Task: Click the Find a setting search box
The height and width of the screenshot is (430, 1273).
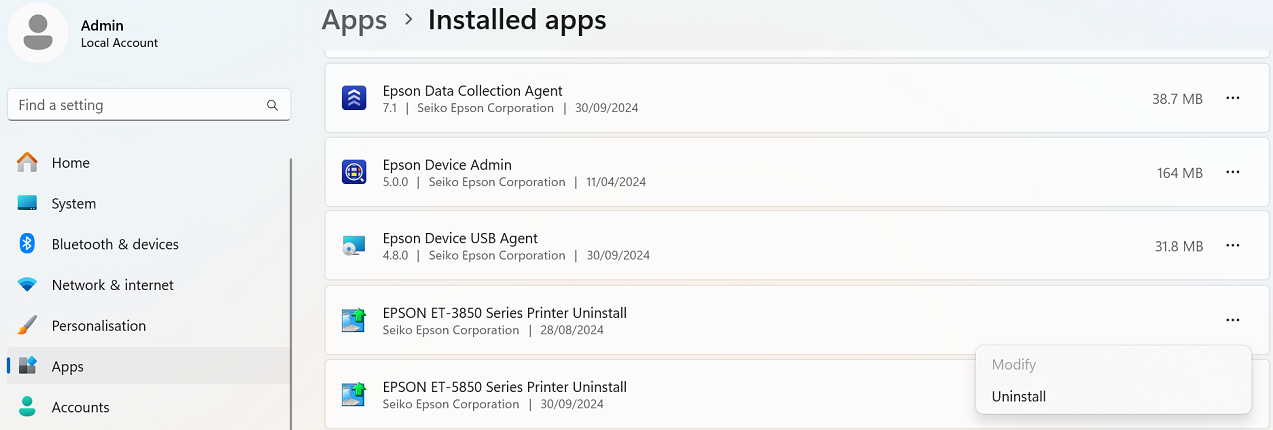Action: click(x=140, y=105)
